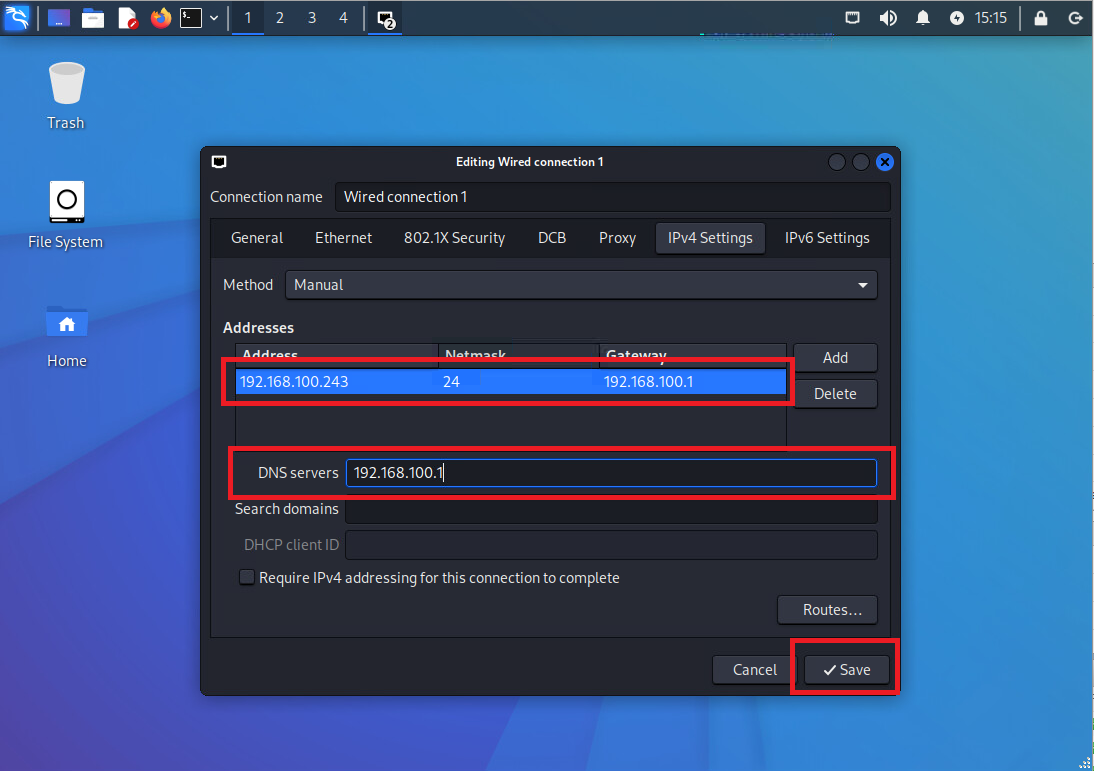Image resolution: width=1094 pixels, height=771 pixels.
Task: Maximize the Editing Wired connection dialog
Action: click(x=861, y=162)
